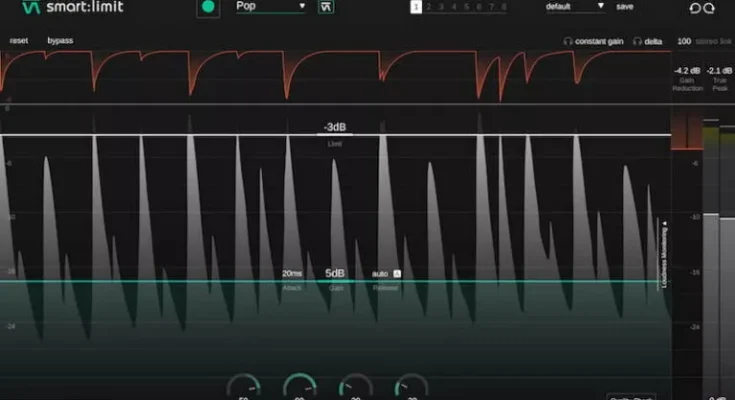
Task: Click the A badge beside auto release
Action: pyautogui.click(x=396, y=273)
